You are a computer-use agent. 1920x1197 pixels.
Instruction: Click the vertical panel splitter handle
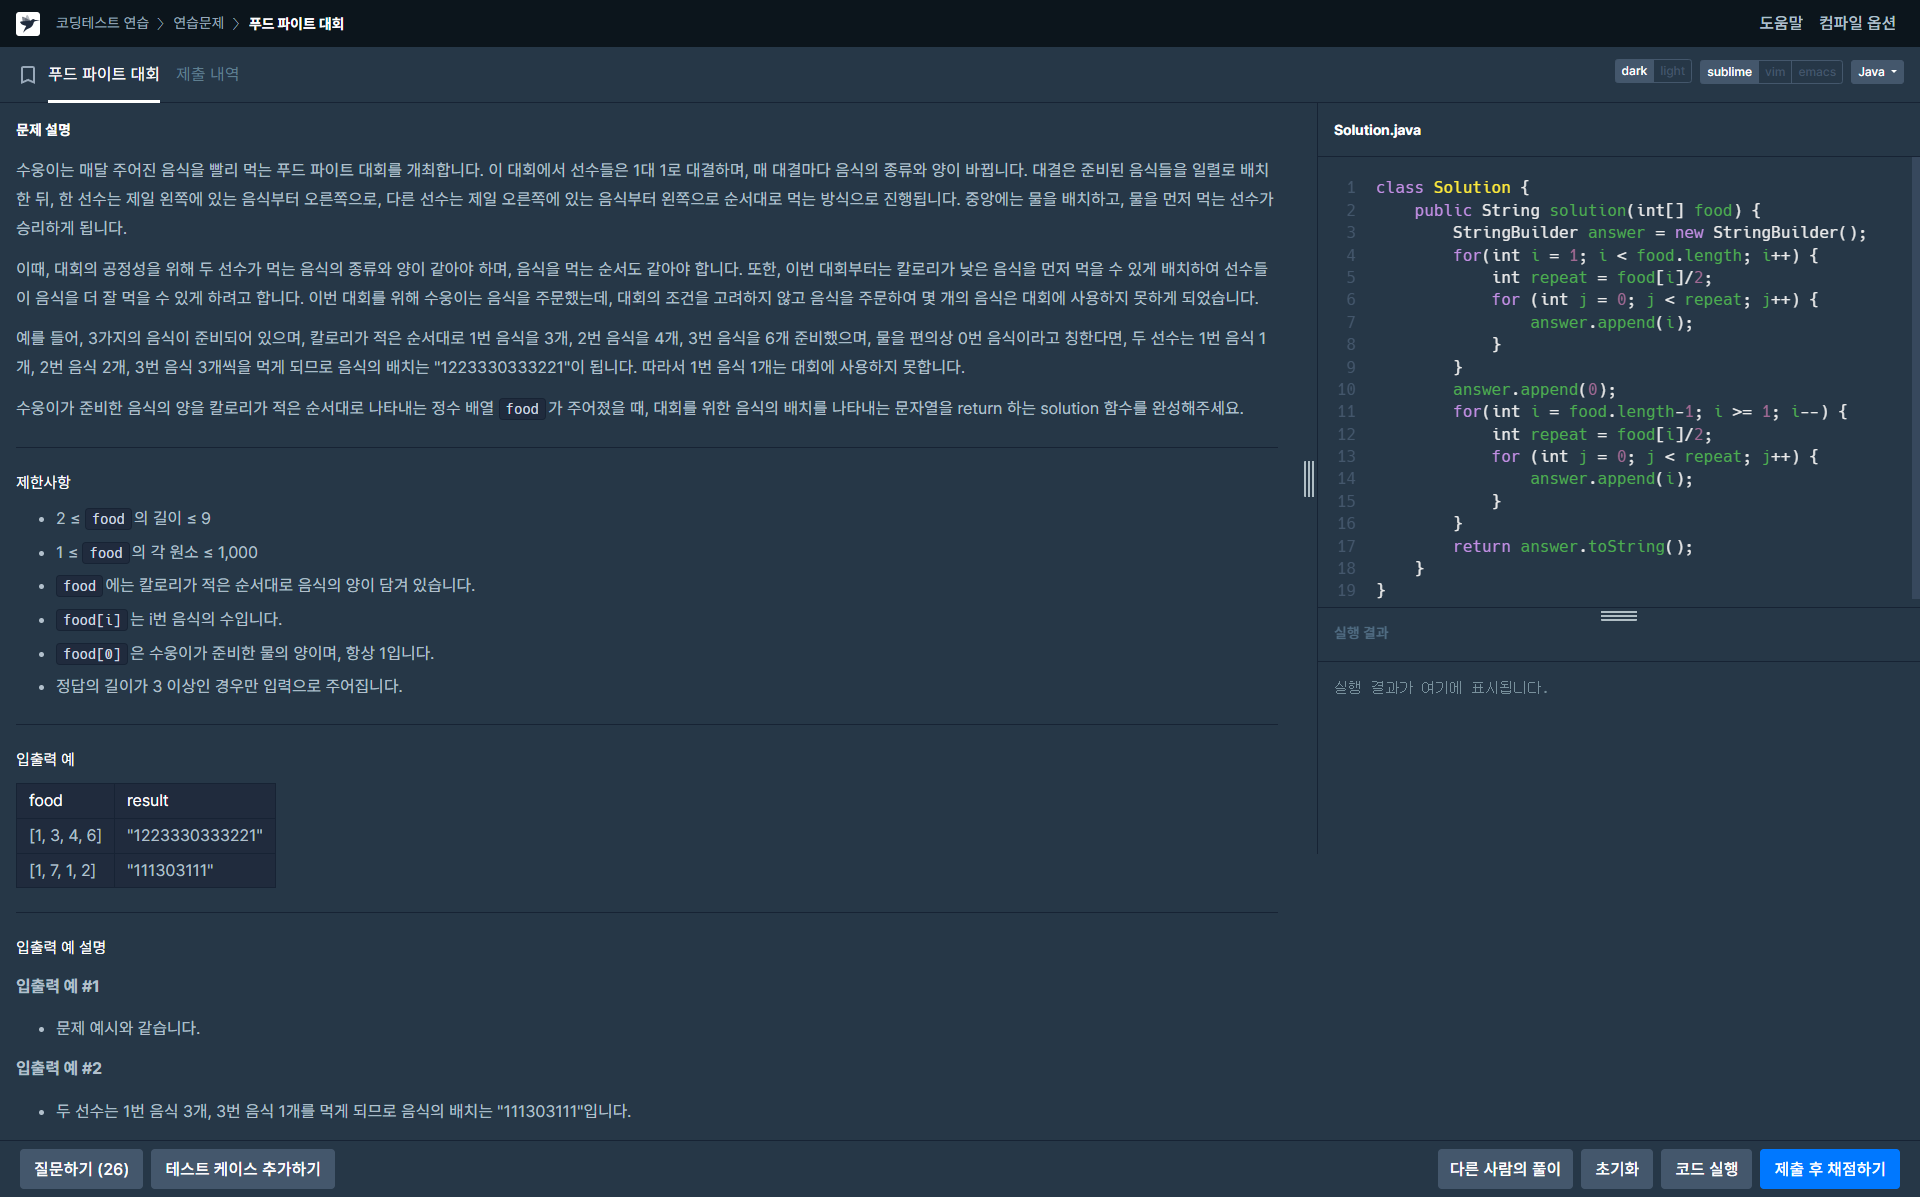(1308, 478)
